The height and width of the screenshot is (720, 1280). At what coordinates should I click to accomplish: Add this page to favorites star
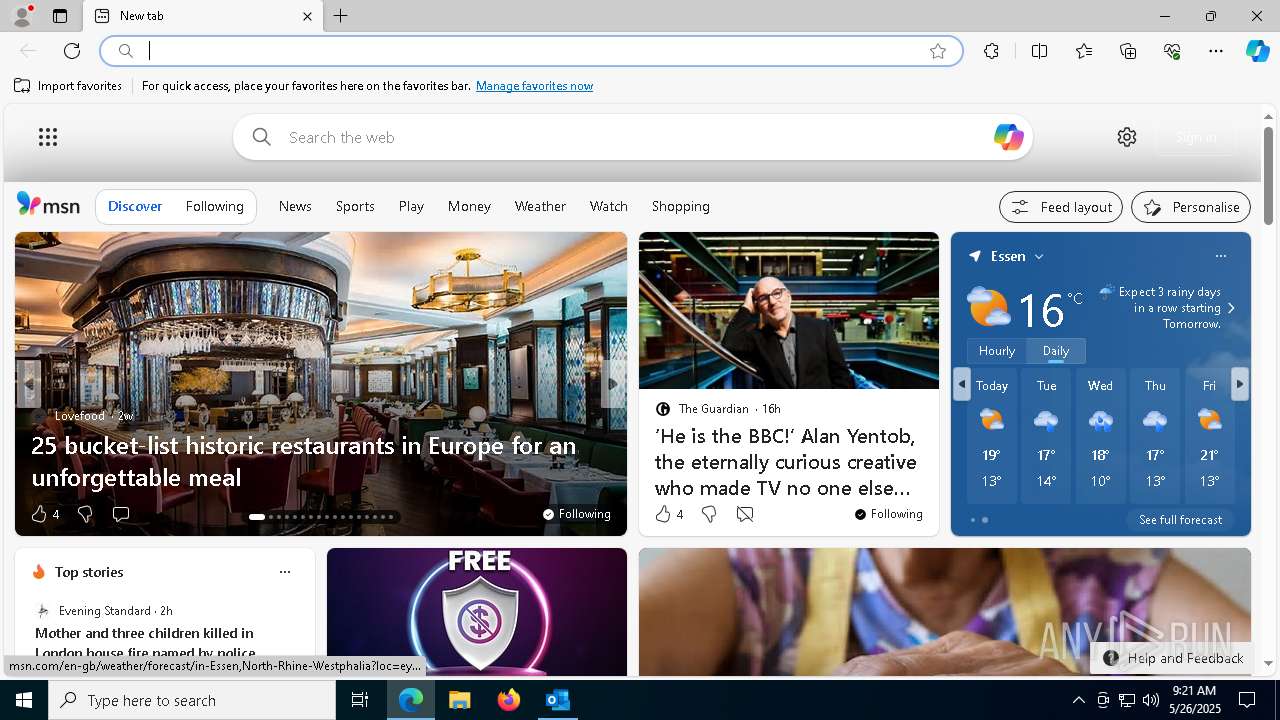(x=938, y=51)
